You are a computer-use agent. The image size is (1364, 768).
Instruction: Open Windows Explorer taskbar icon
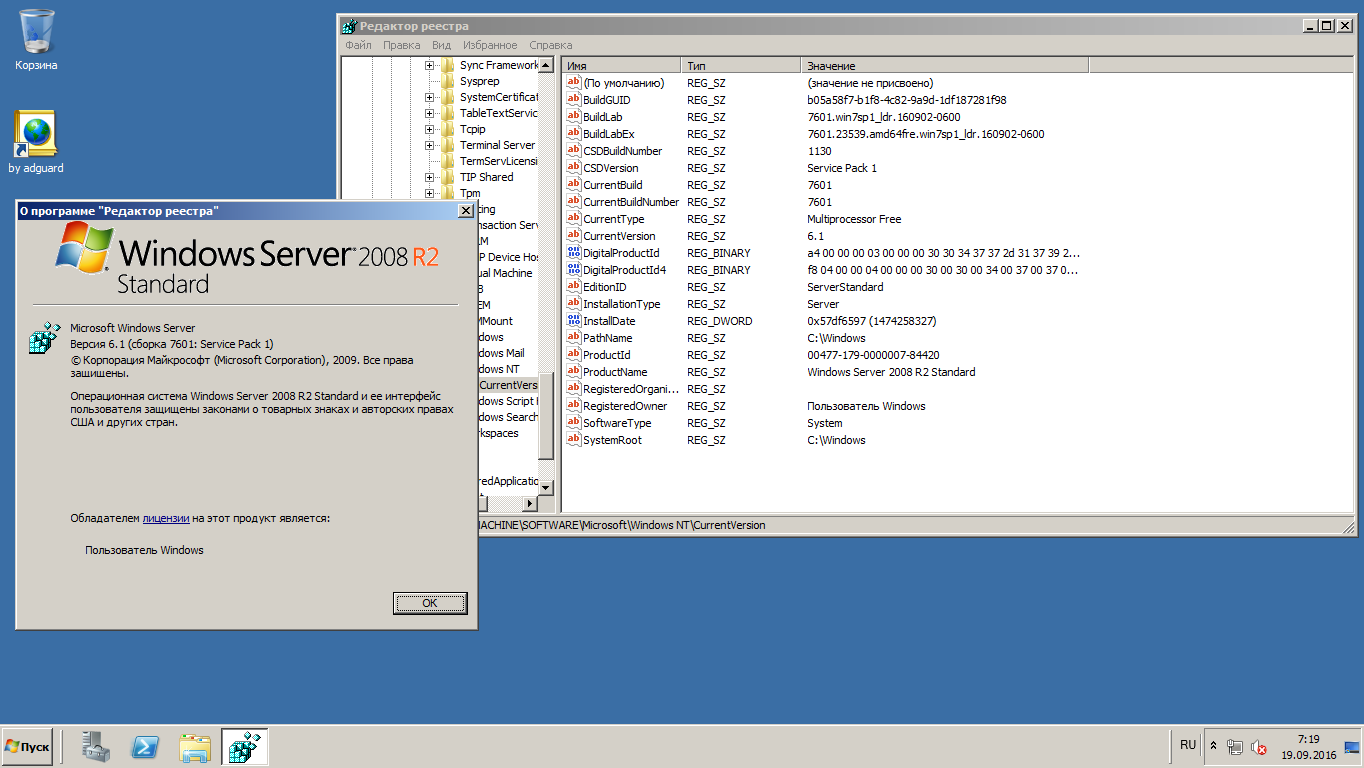click(x=195, y=747)
